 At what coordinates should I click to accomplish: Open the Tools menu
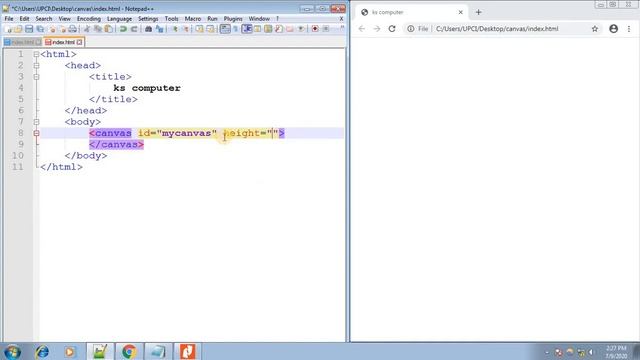pos(171,19)
